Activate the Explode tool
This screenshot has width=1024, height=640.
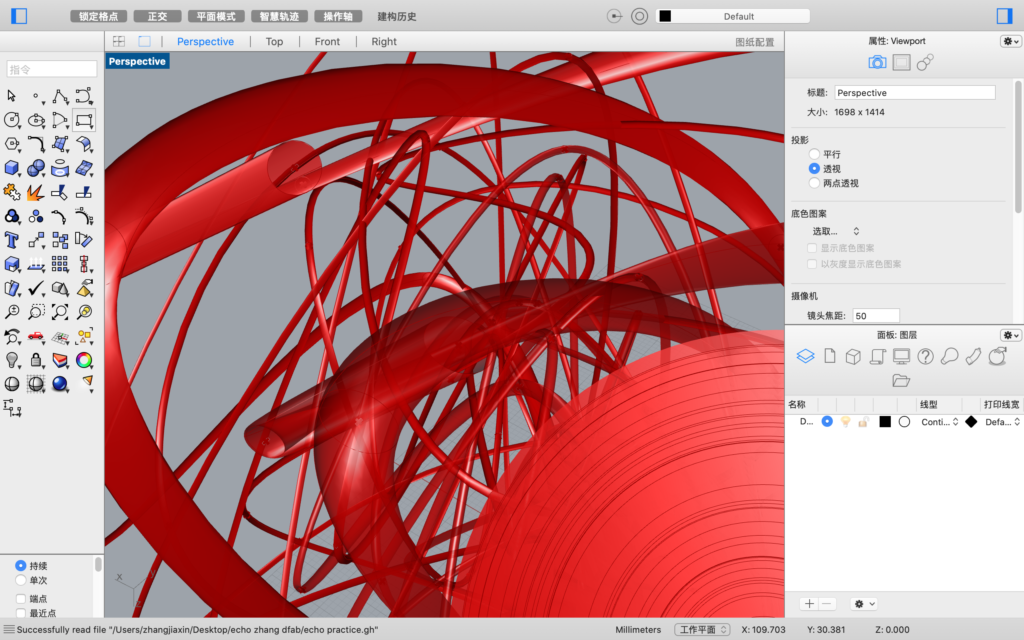click(36, 192)
